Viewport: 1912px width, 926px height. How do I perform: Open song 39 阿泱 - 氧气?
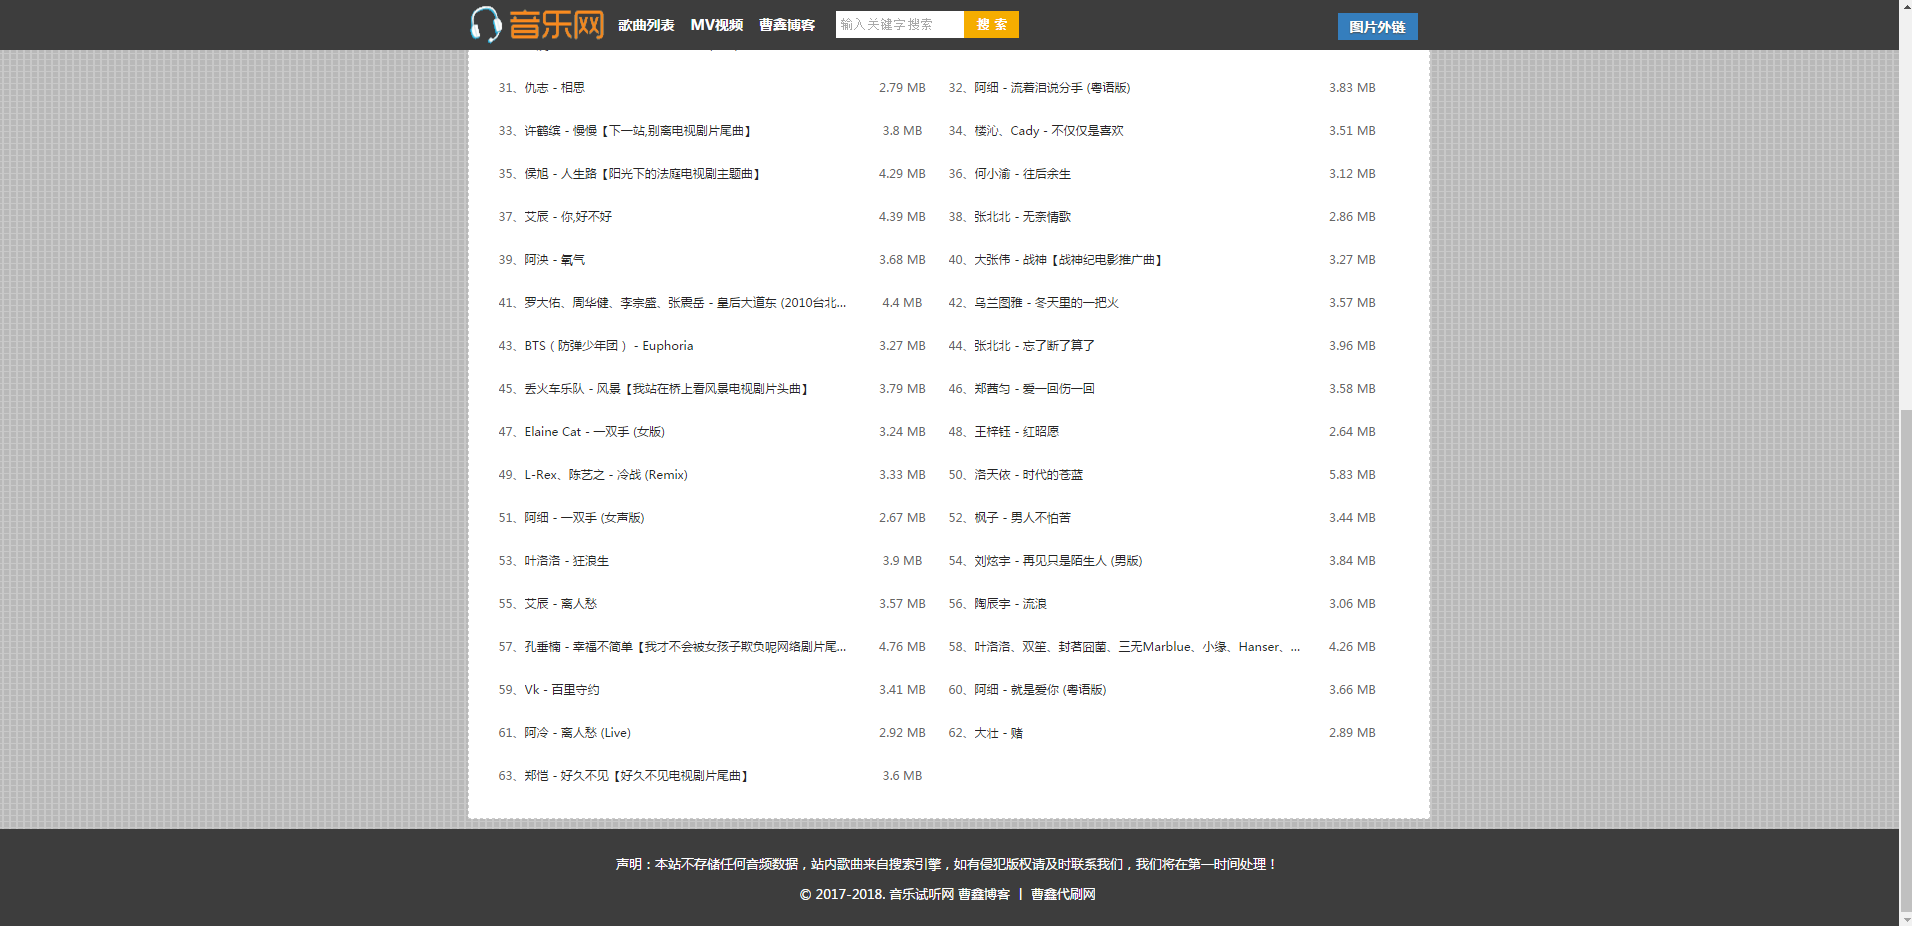tap(555, 260)
